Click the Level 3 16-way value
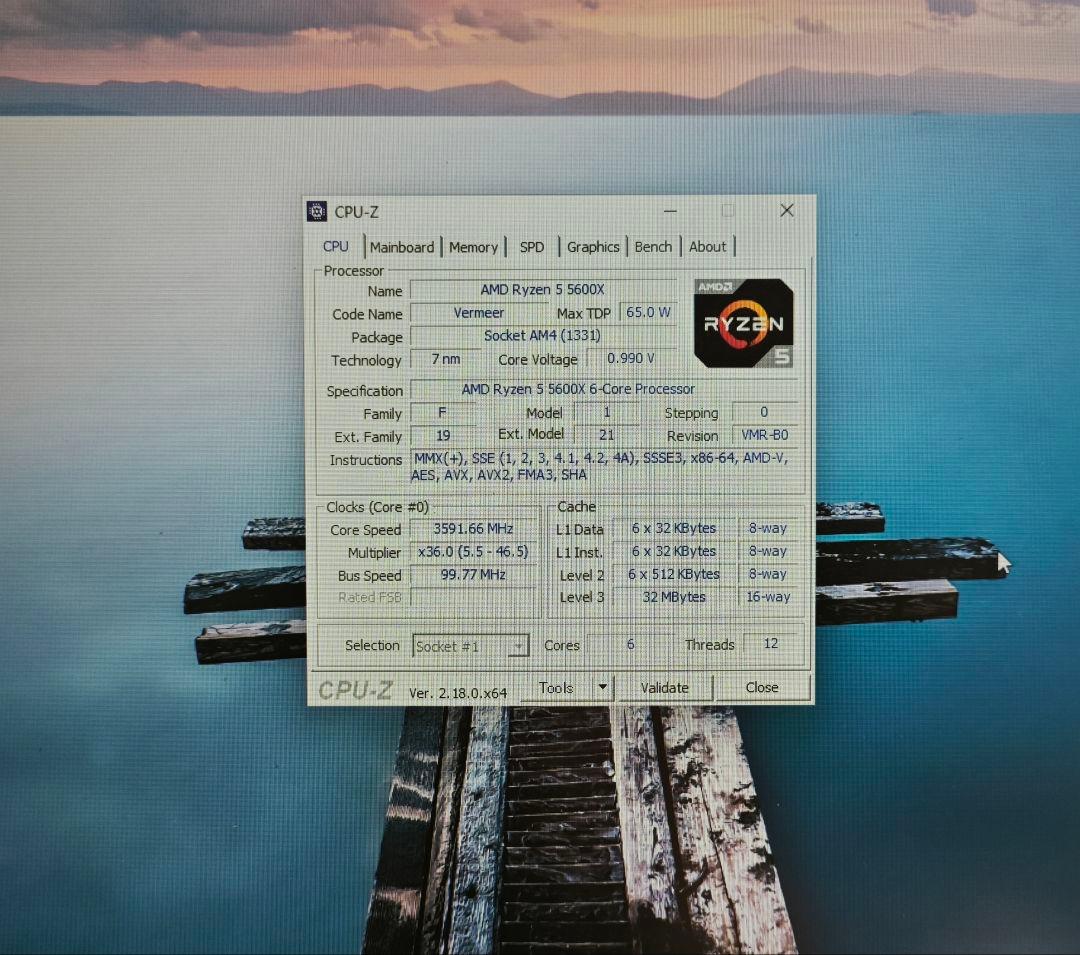The height and width of the screenshot is (955, 1080). pyautogui.click(x=768, y=596)
